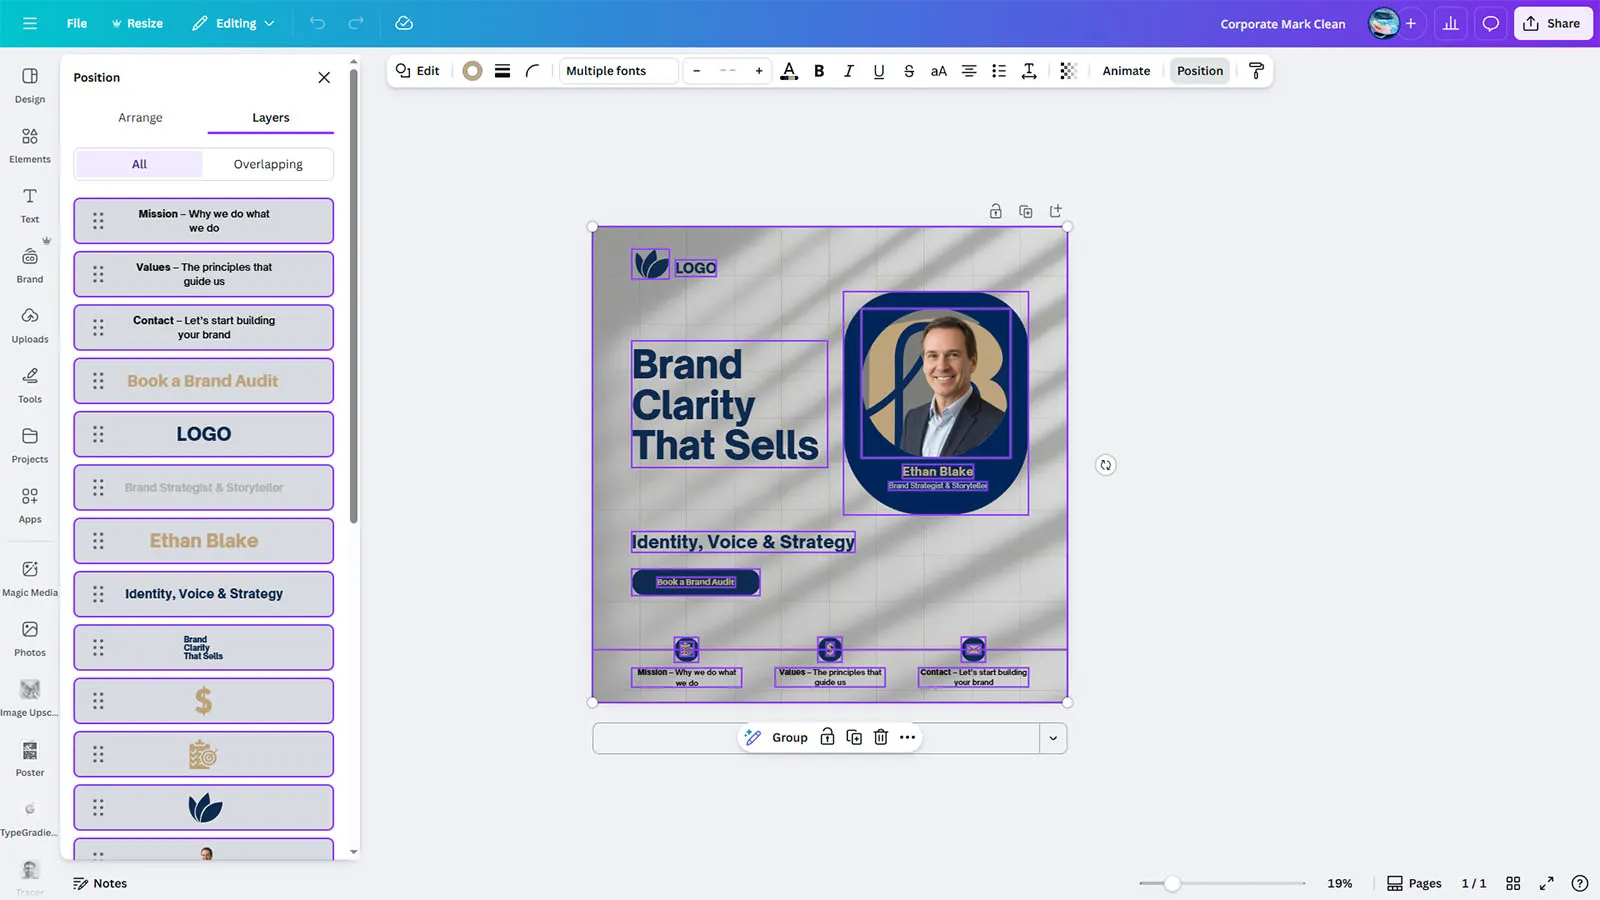
Task: Click the Bold formatting icon
Action: [819, 71]
